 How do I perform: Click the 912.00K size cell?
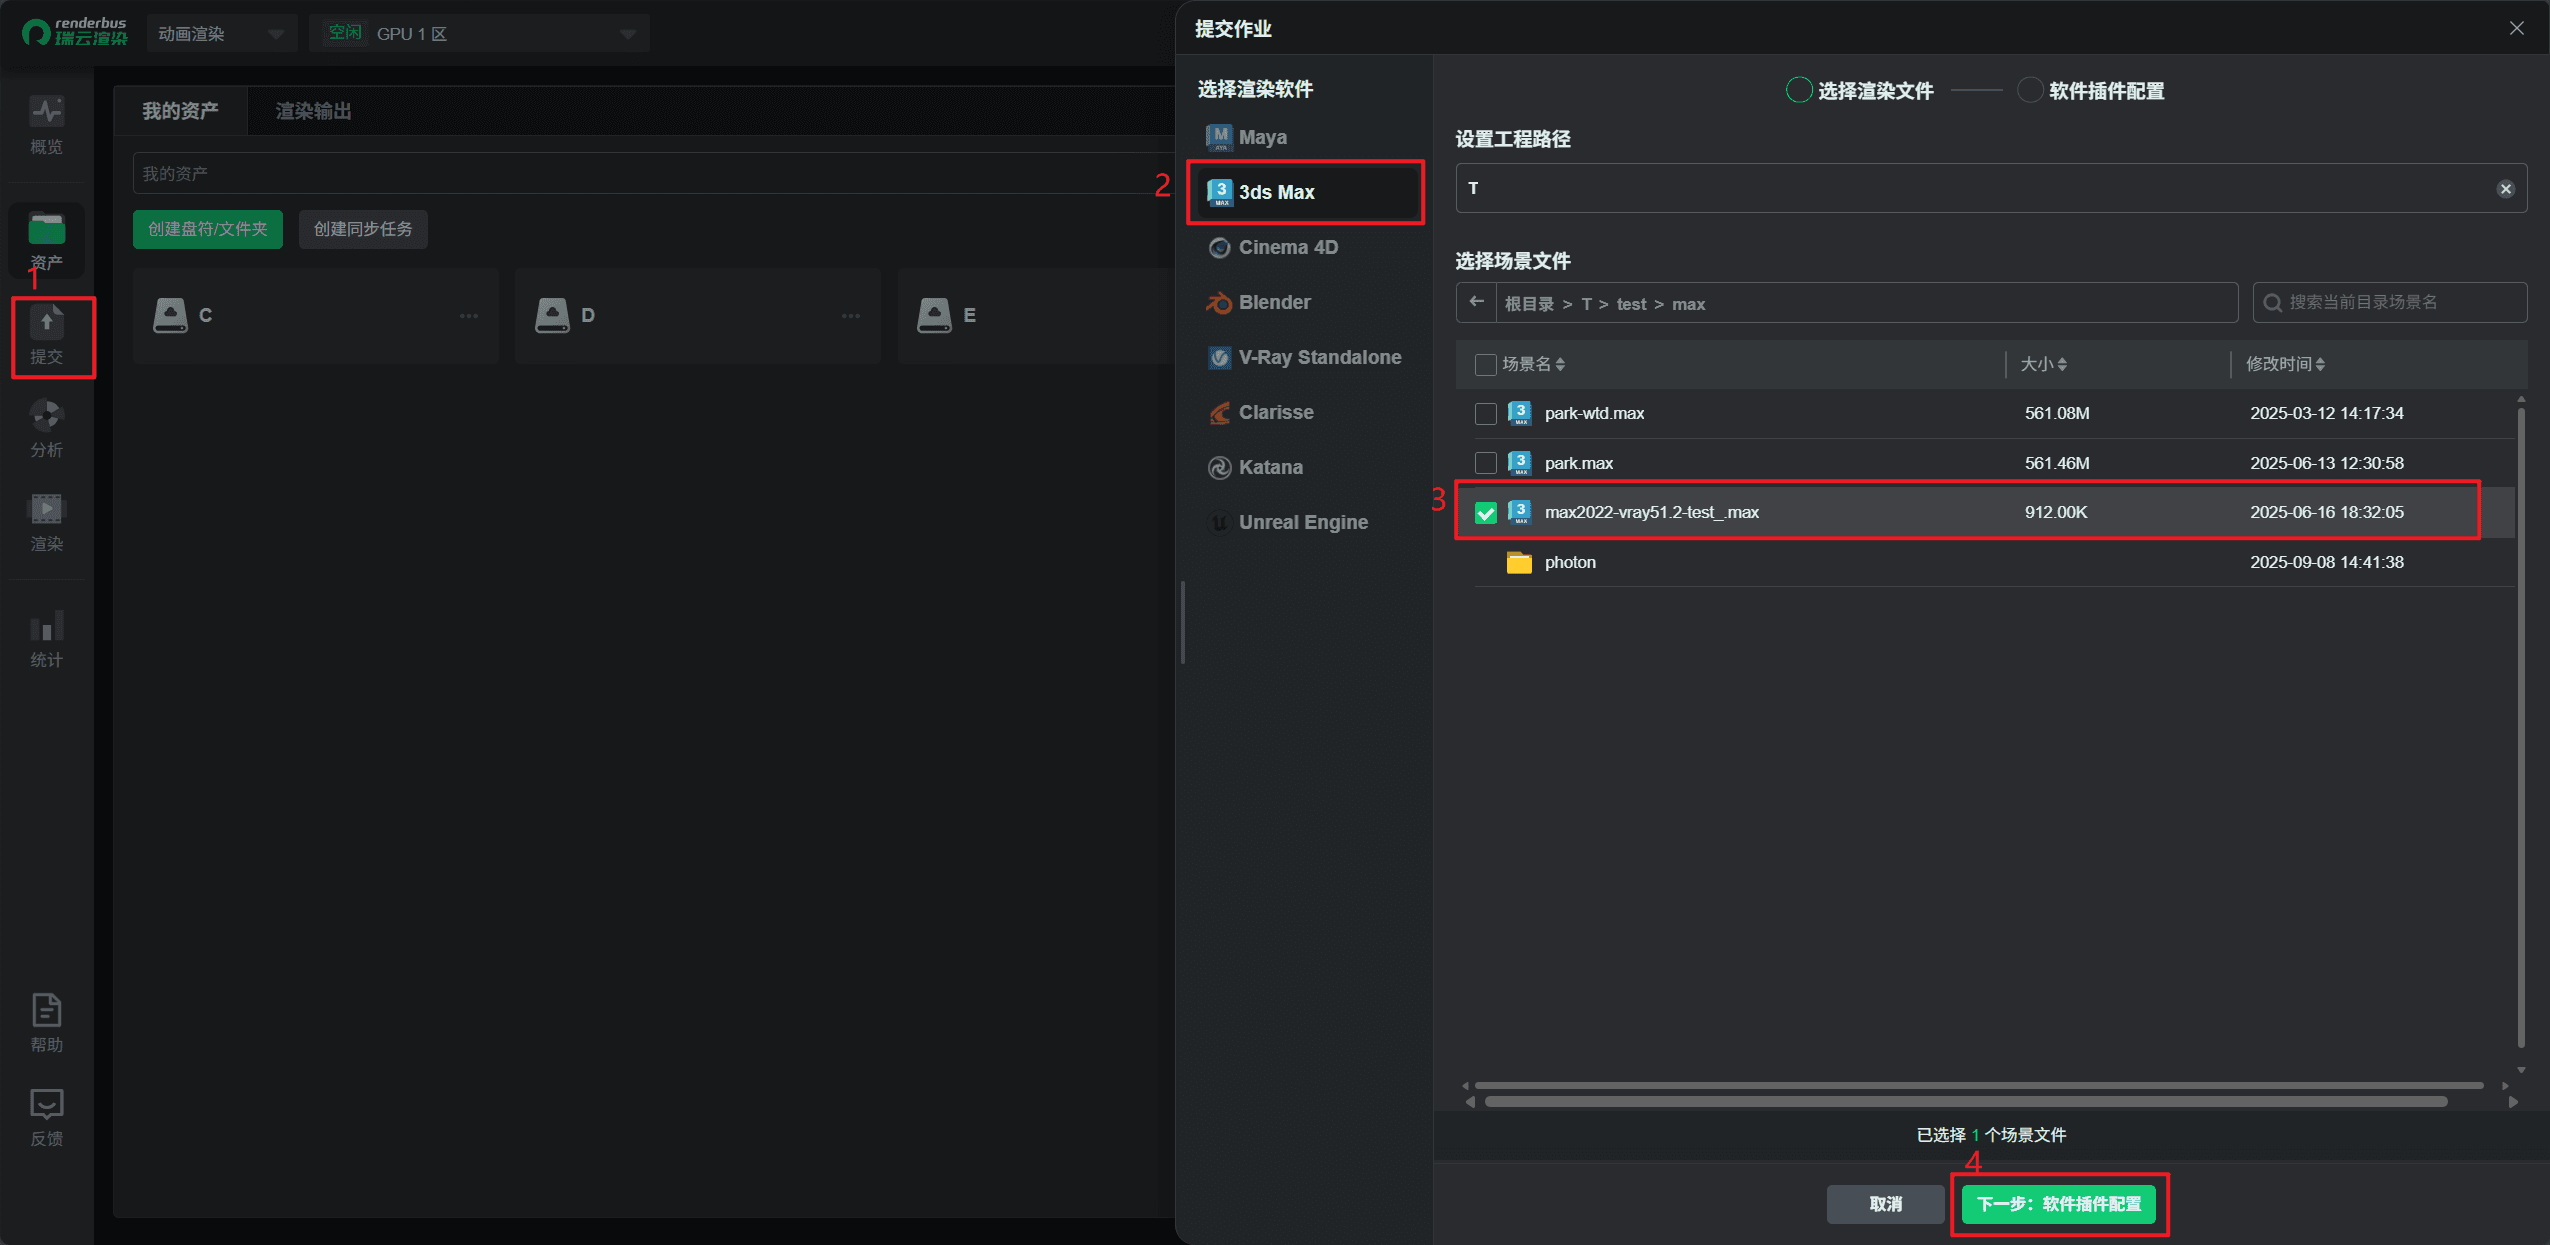click(2056, 512)
